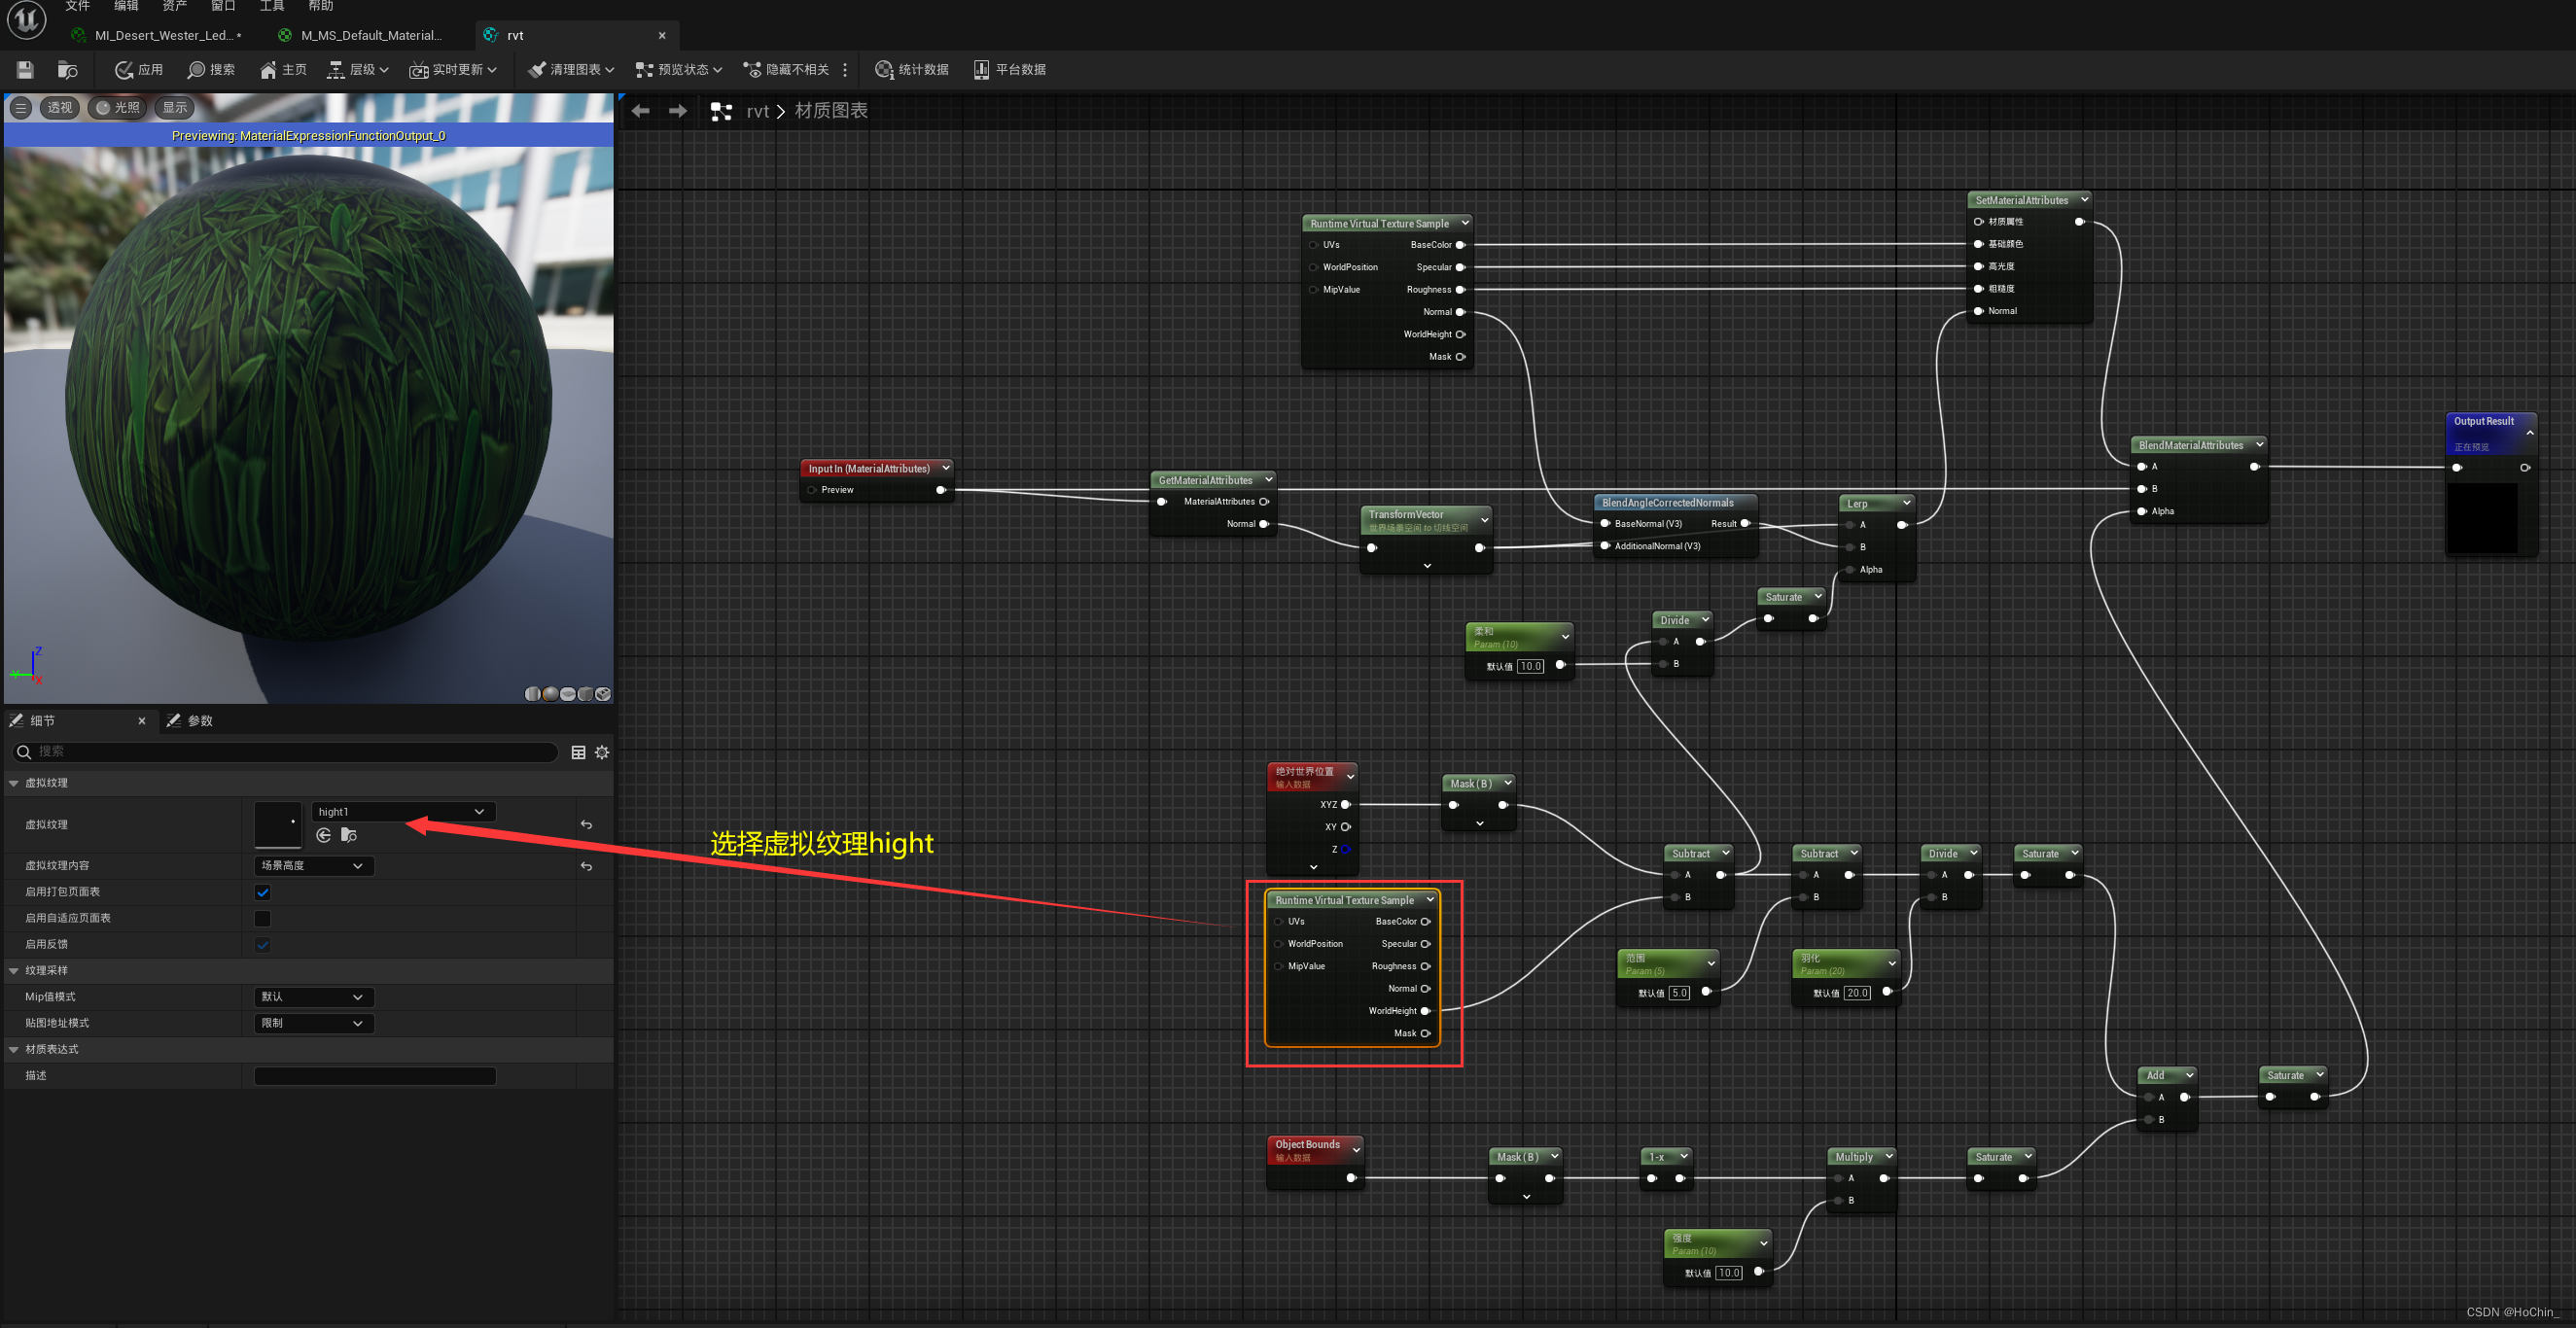The width and height of the screenshot is (2576, 1328).
Task: Collapse the 纹理采样 section
Action: pos(14,970)
